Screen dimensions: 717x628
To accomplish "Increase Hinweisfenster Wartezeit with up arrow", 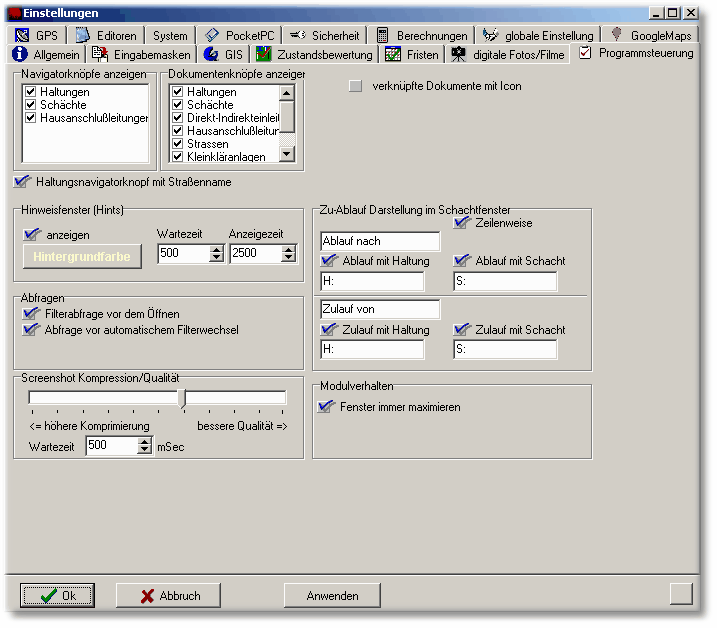I will tap(216, 249).
